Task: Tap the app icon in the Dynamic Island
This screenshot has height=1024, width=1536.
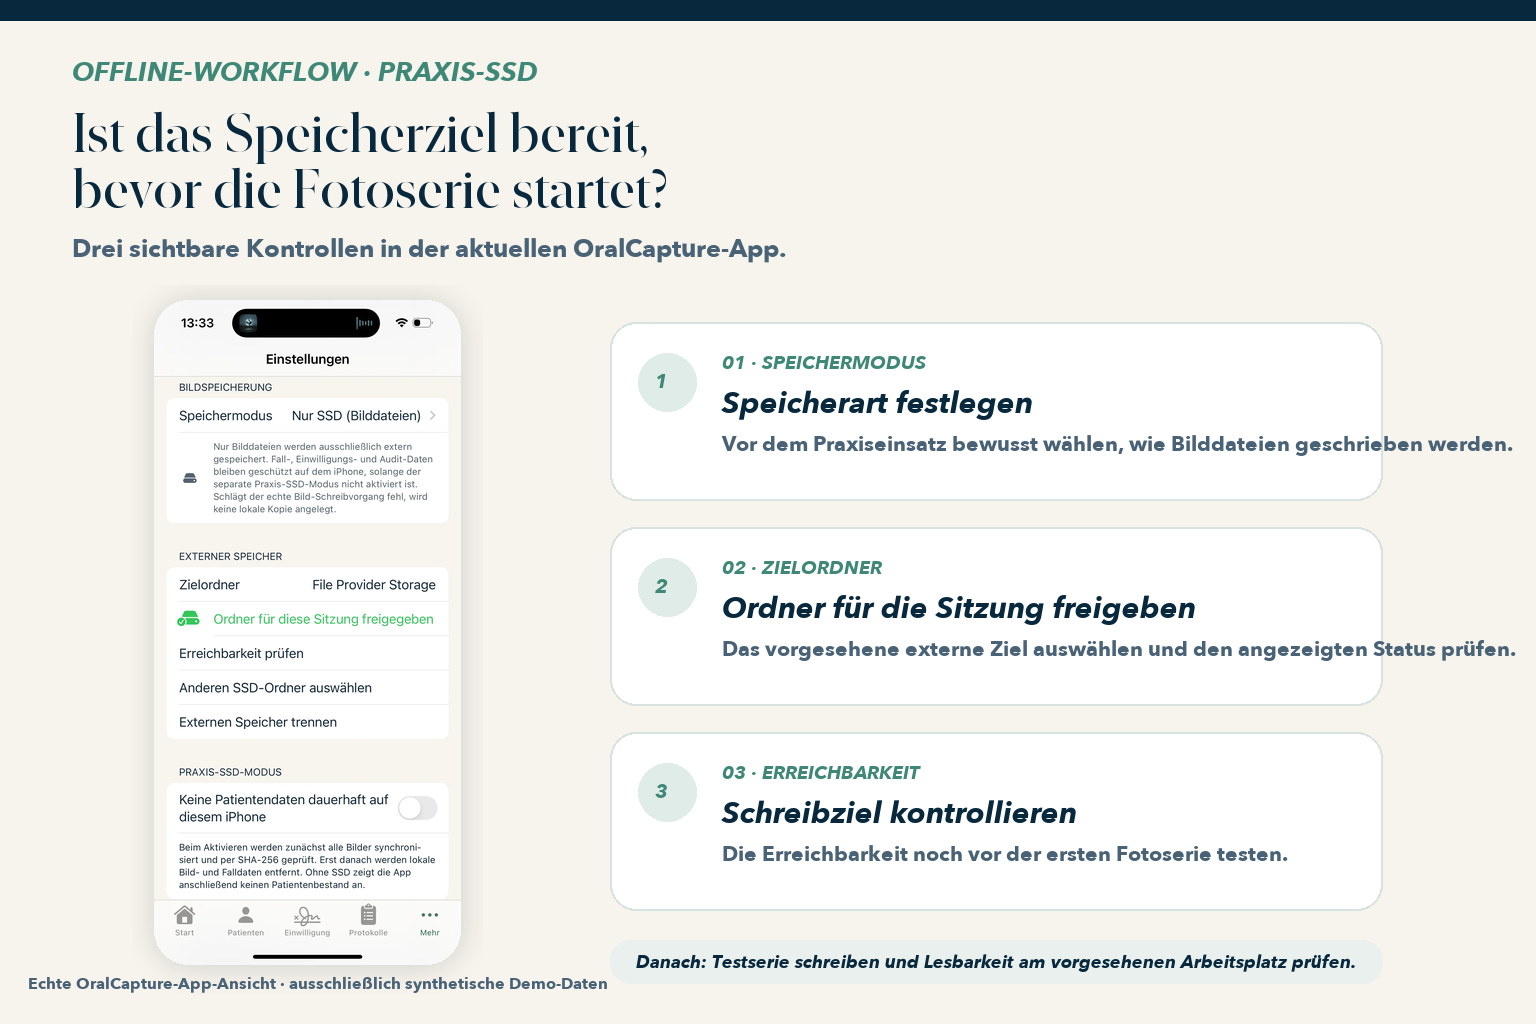Action: point(249,322)
